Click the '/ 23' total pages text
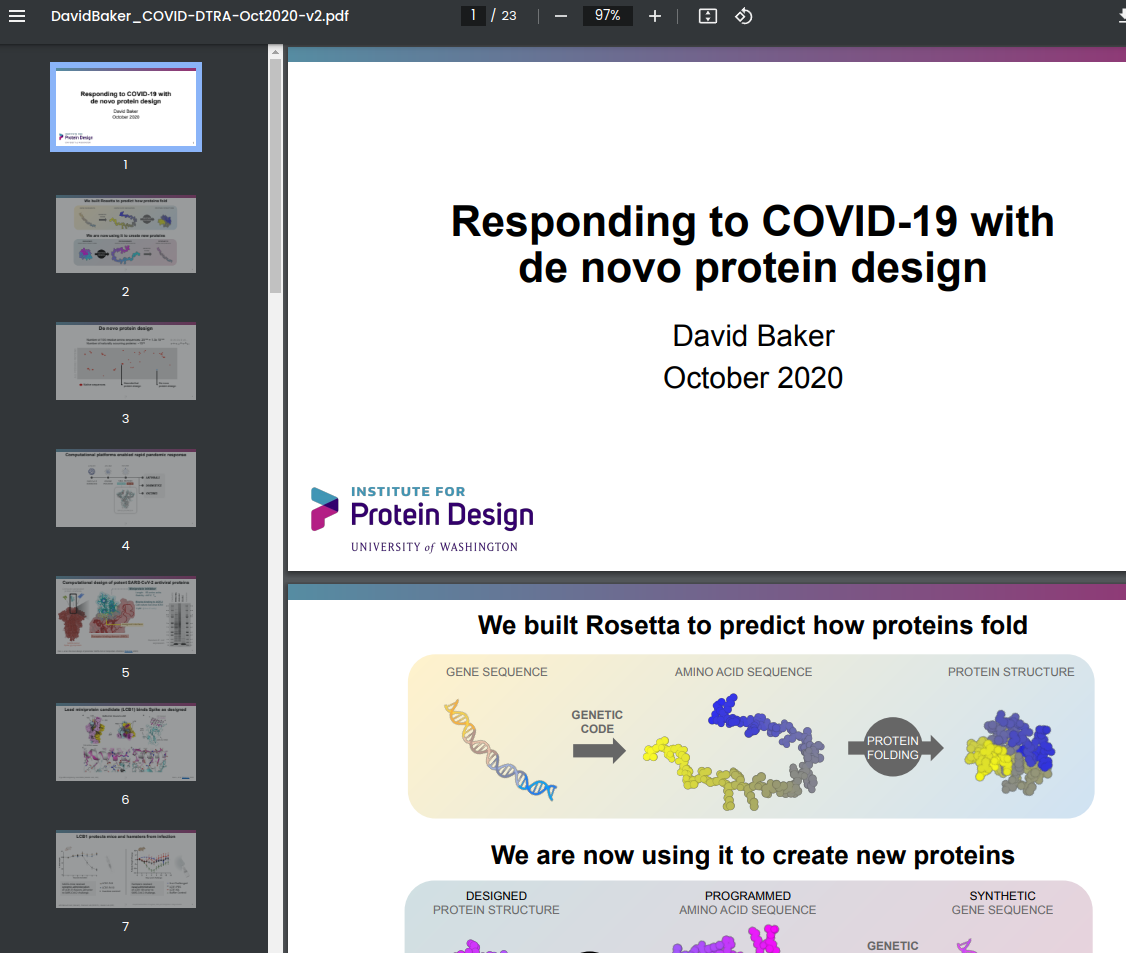This screenshot has width=1126, height=953. [x=504, y=16]
